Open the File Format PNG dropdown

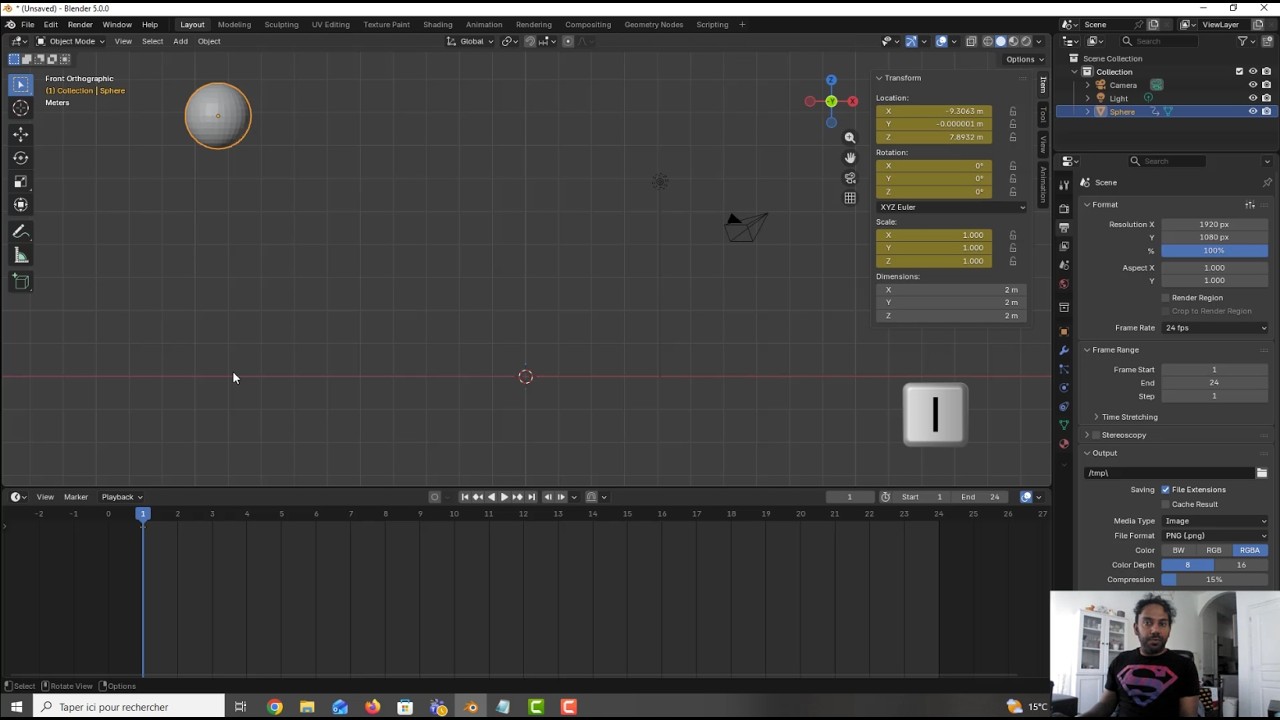pos(1215,536)
